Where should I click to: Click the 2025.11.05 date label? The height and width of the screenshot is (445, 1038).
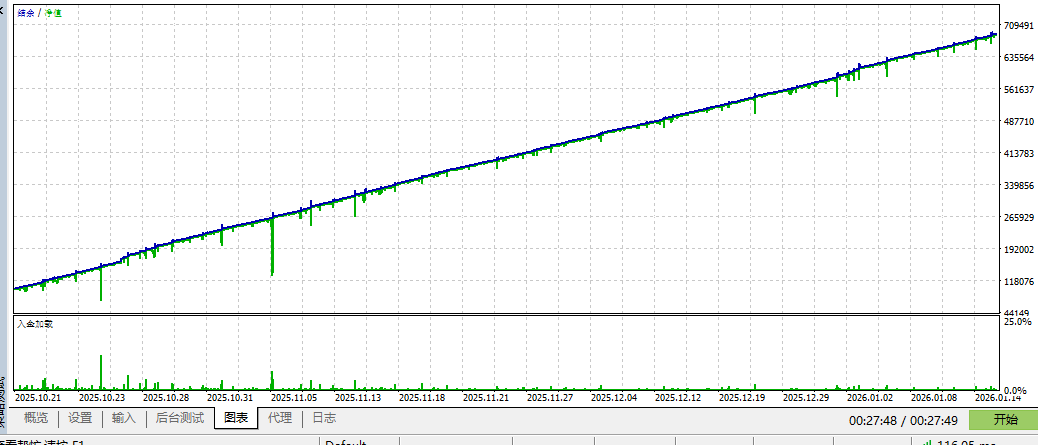pyautogui.click(x=294, y=398)
